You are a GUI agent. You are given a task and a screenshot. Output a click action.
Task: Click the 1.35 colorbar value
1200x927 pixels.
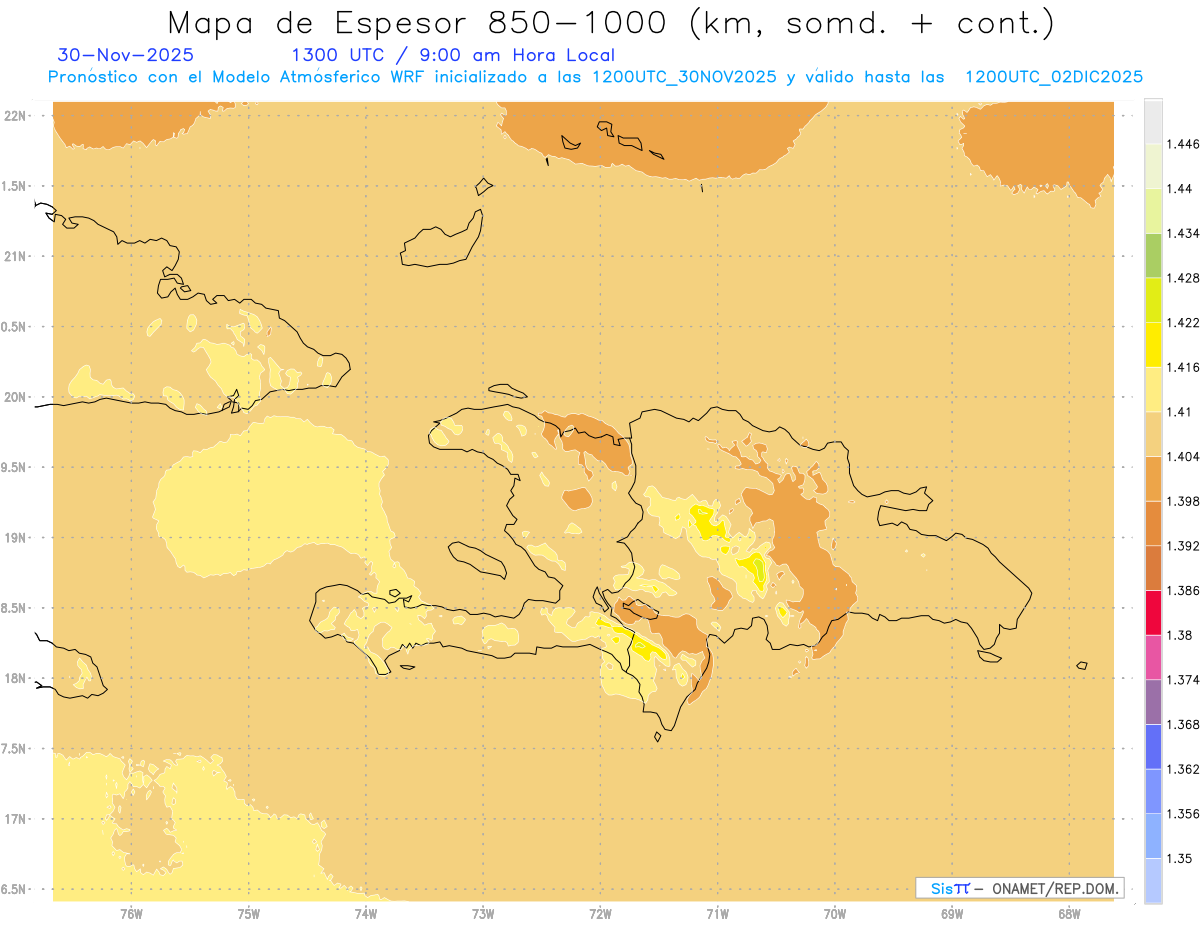1180,858
